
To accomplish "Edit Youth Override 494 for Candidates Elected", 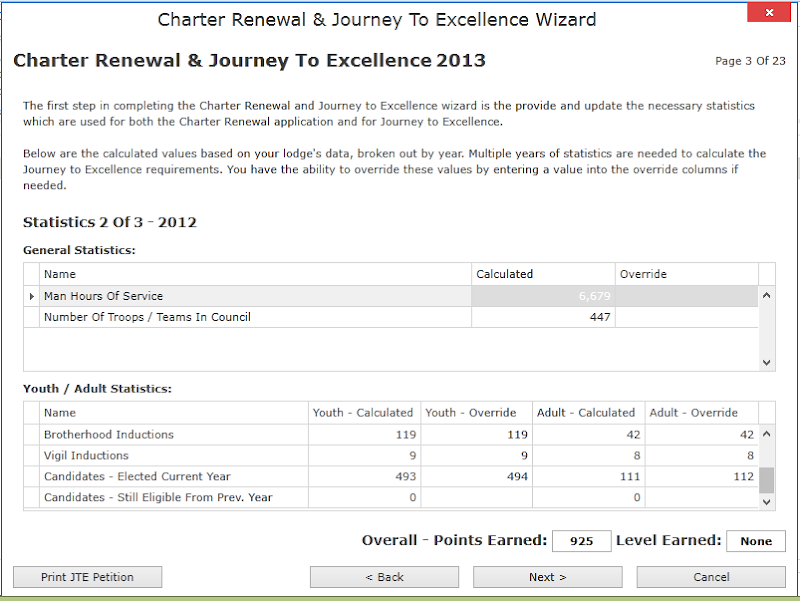I will (x=477, y=477).
